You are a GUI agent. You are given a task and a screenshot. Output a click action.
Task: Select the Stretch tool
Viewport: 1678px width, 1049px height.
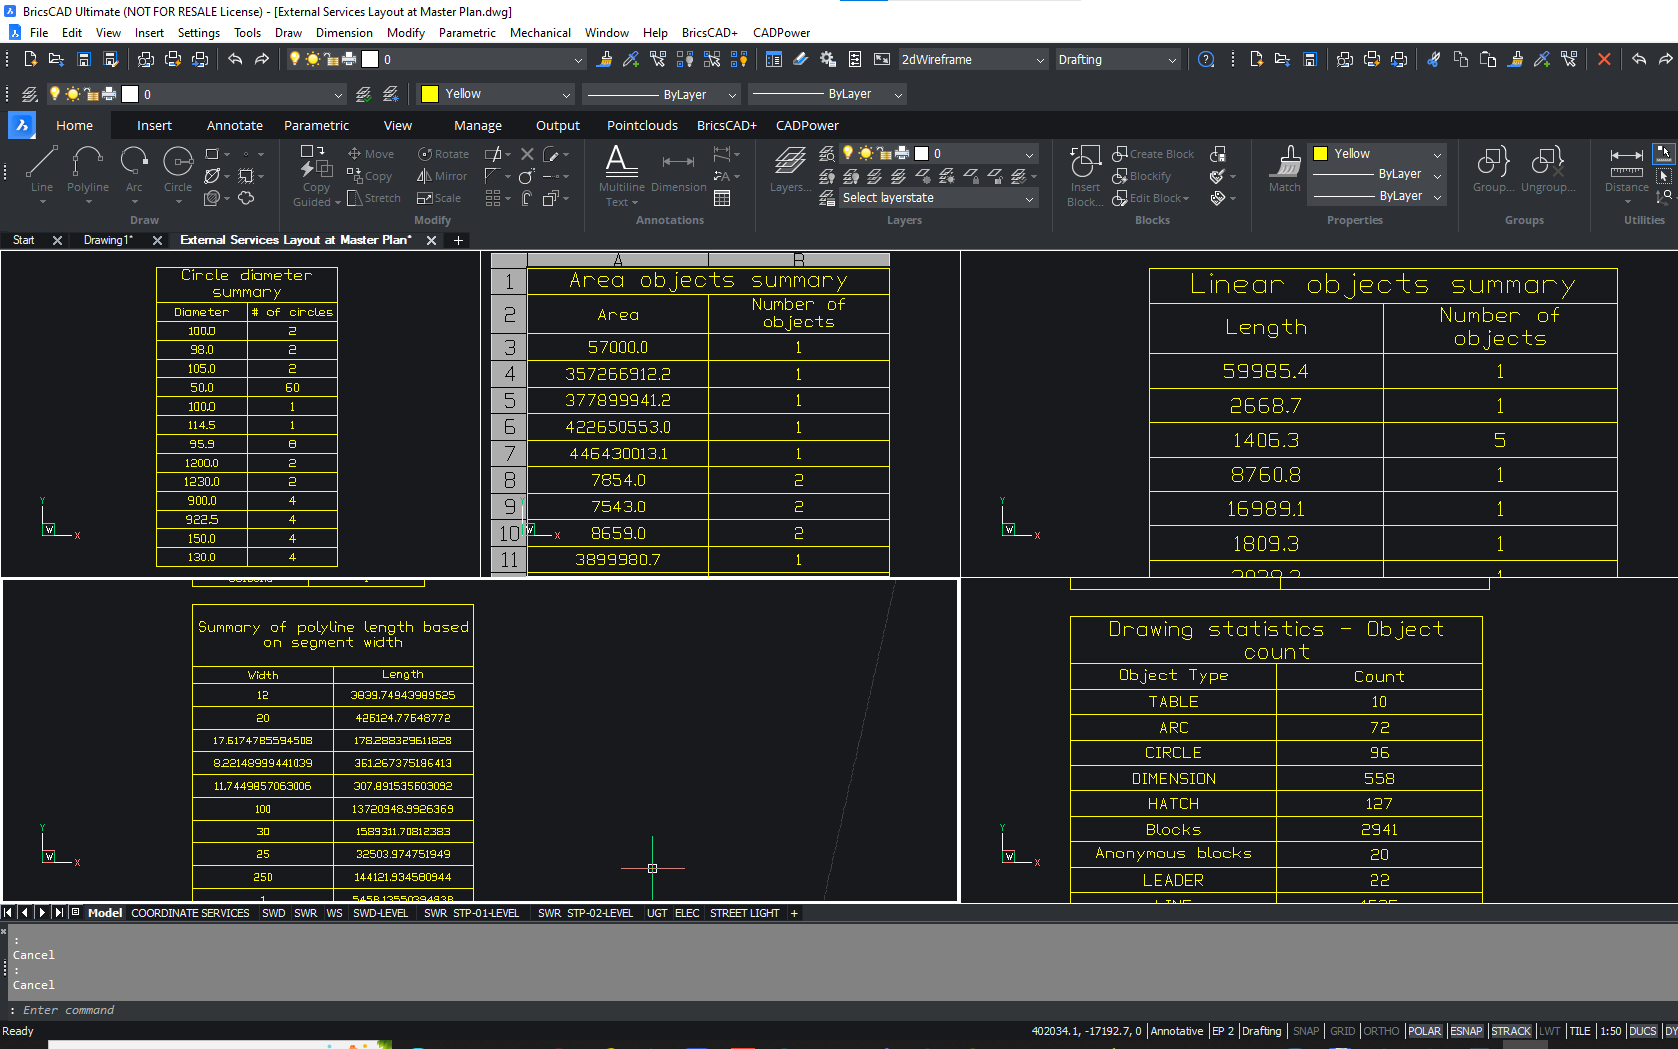tap(374, 197)
